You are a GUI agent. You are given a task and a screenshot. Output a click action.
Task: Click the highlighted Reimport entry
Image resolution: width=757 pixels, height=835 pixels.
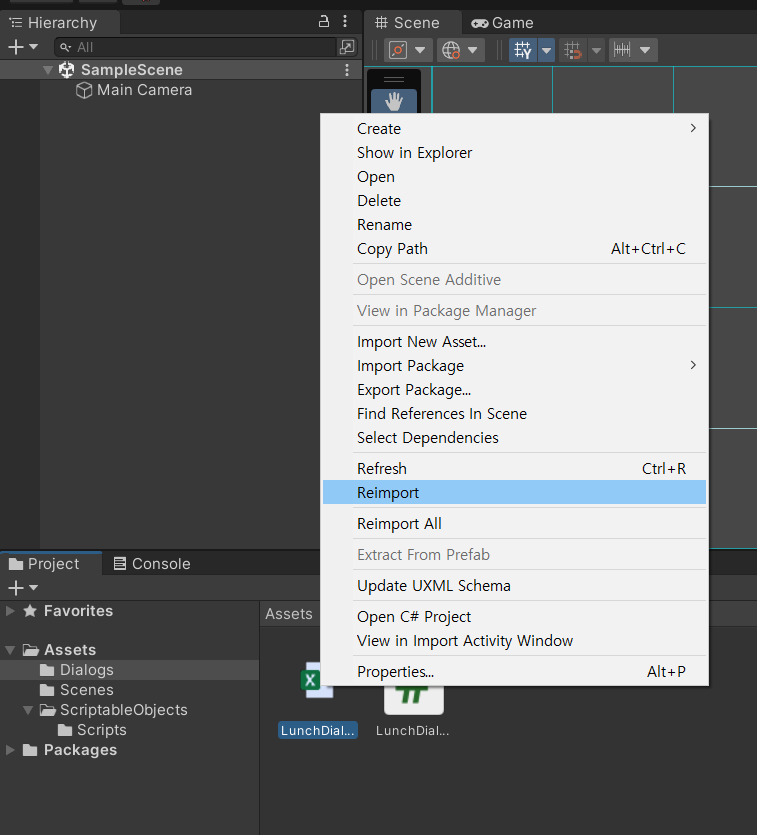click(x=514, y=493)
